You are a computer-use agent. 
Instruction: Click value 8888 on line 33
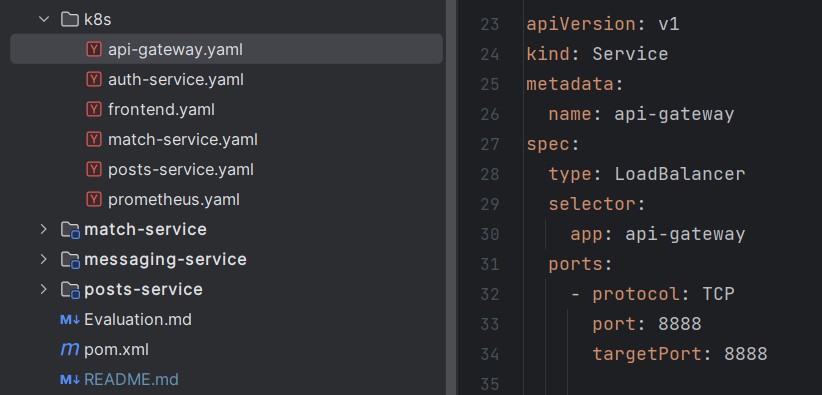(680, 324)
